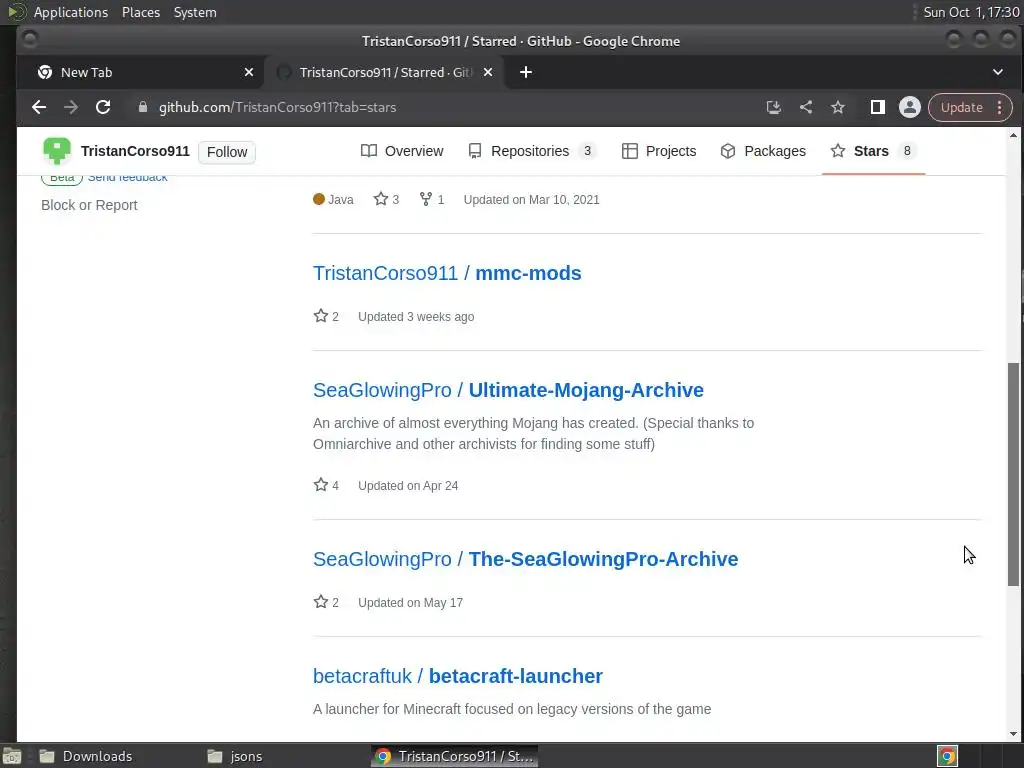
Task: Open the Overview tab
Action: [x=402, y=152]
